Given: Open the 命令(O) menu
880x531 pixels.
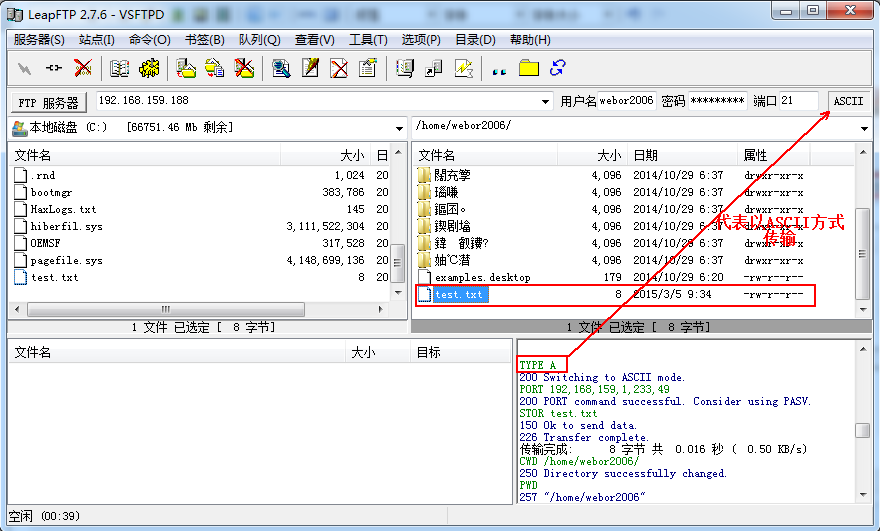Looking at the screenshot, I should pyautogui.click(x=149, y=40).
